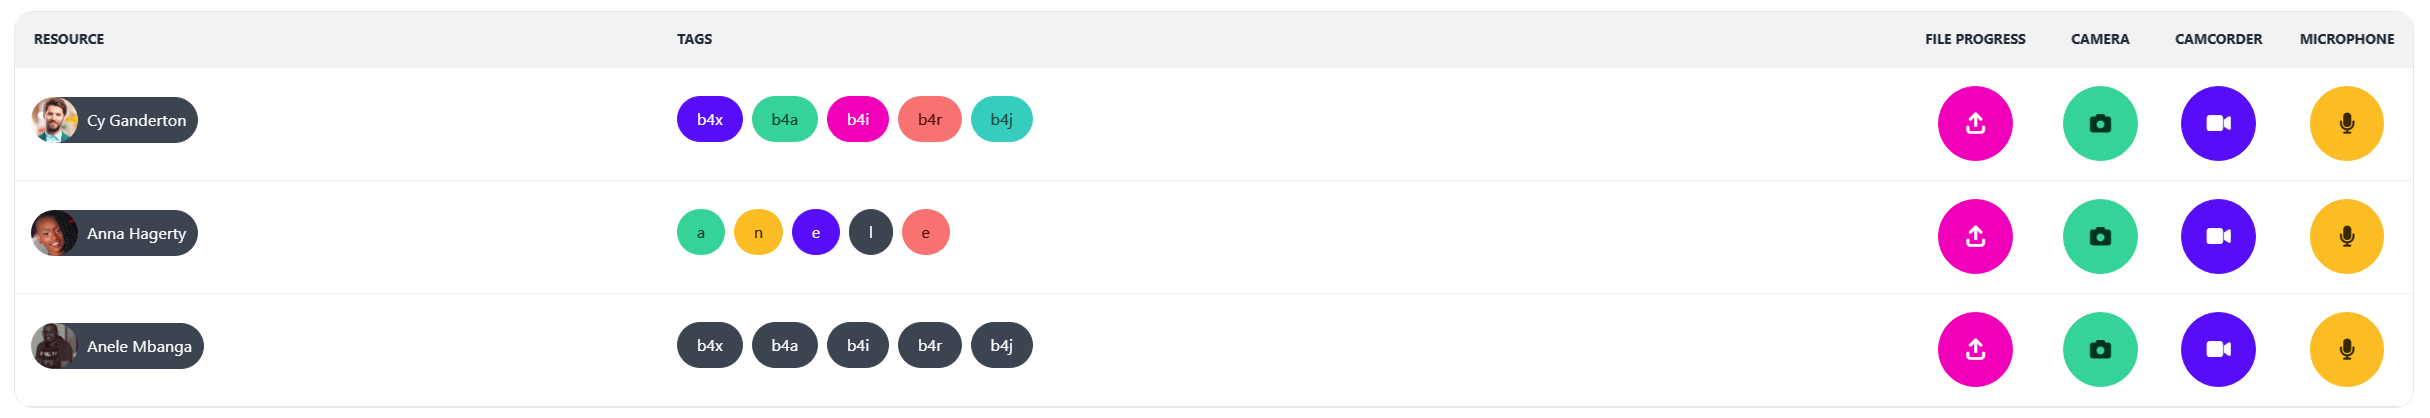Click camera icon for Anele Mbanga

(x=2100, y=350)
